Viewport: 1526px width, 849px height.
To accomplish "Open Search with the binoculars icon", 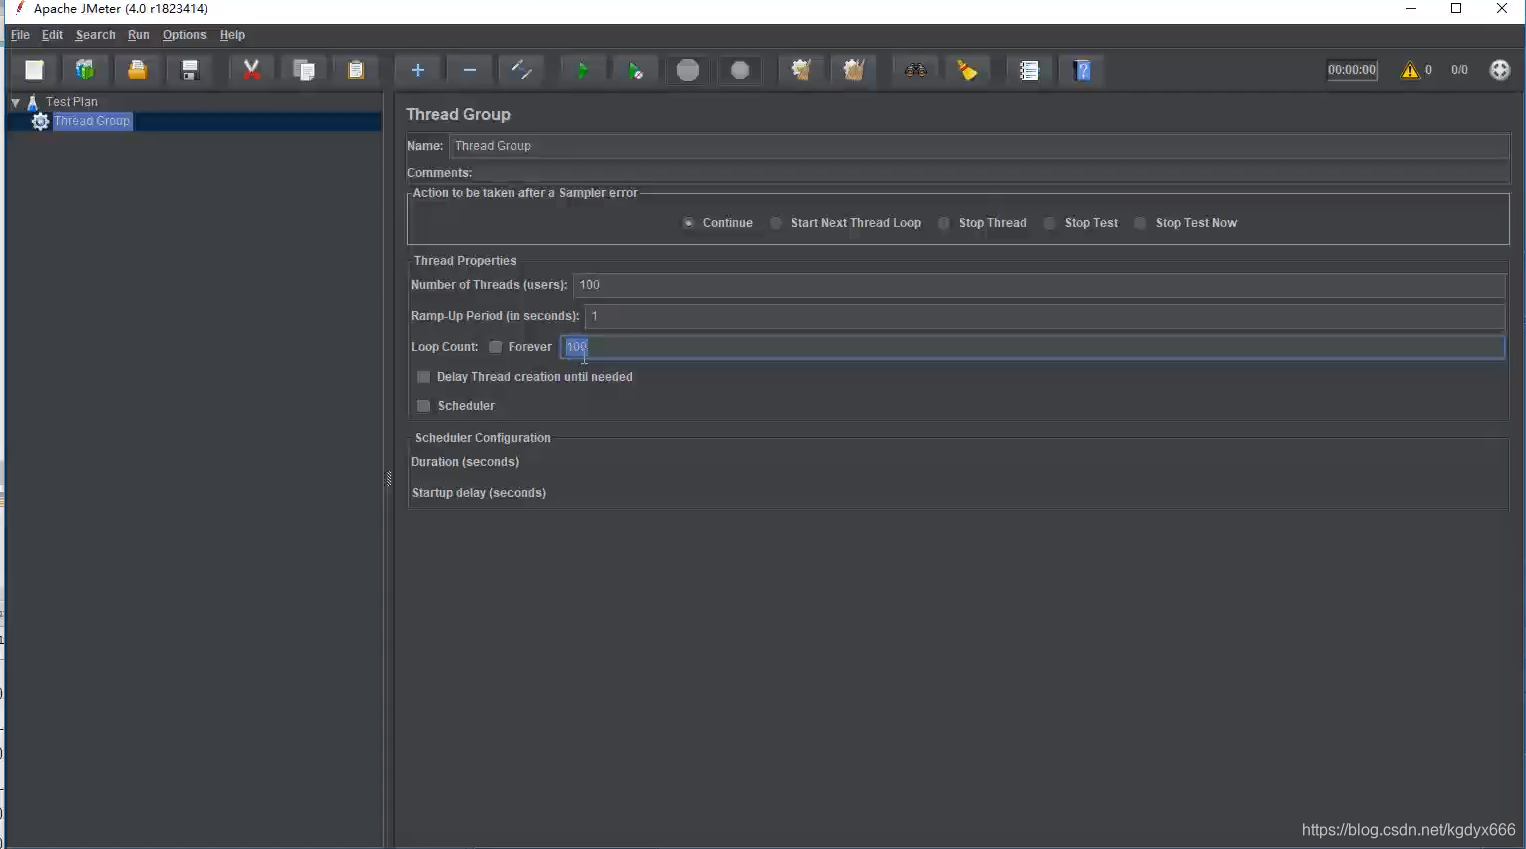I will click(915, 70).
